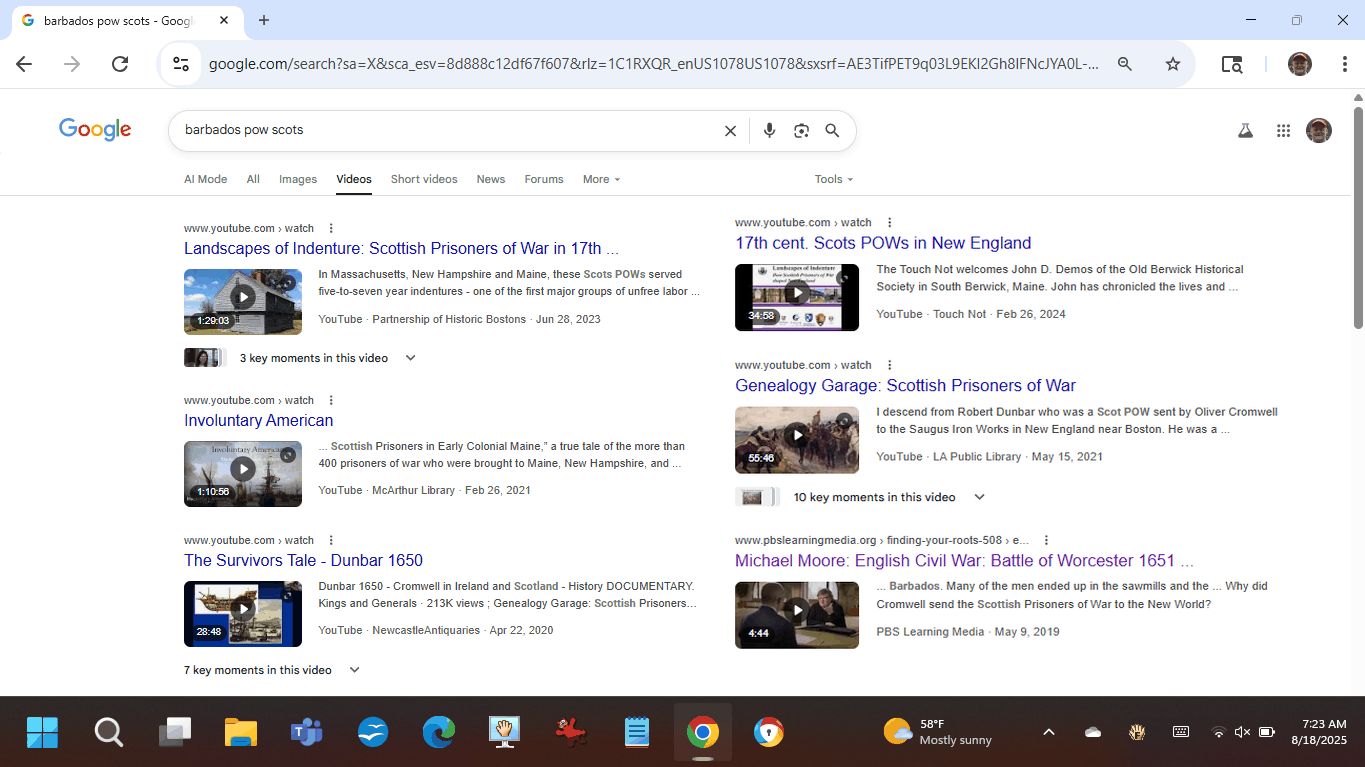
Task: Open the Involuntary American video link
Action: click(x=258, y=421)
